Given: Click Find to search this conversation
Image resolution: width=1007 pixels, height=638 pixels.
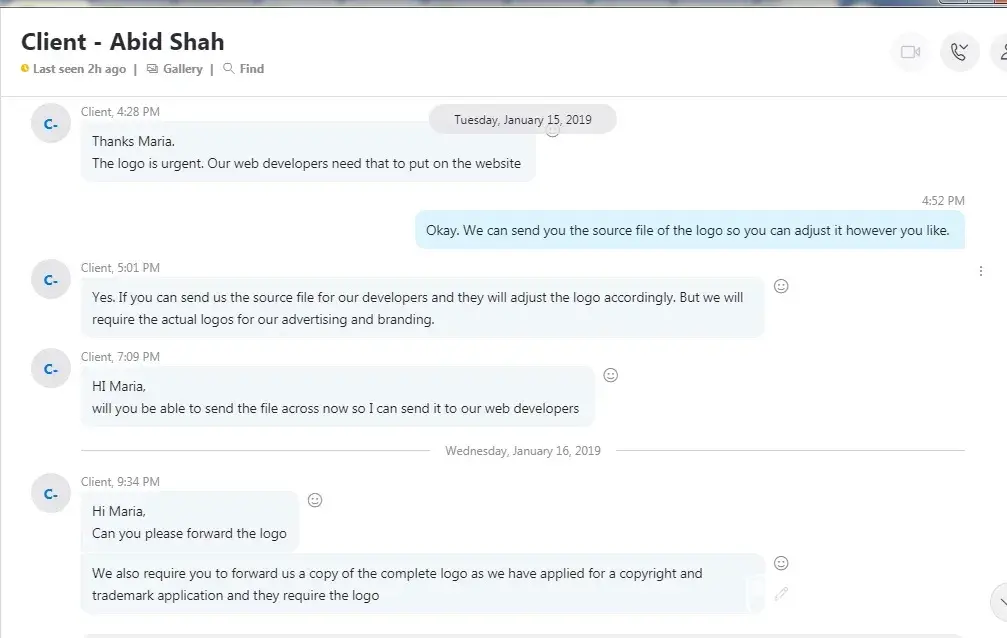Looking at the screenshot, I should (x=244, y=69).
